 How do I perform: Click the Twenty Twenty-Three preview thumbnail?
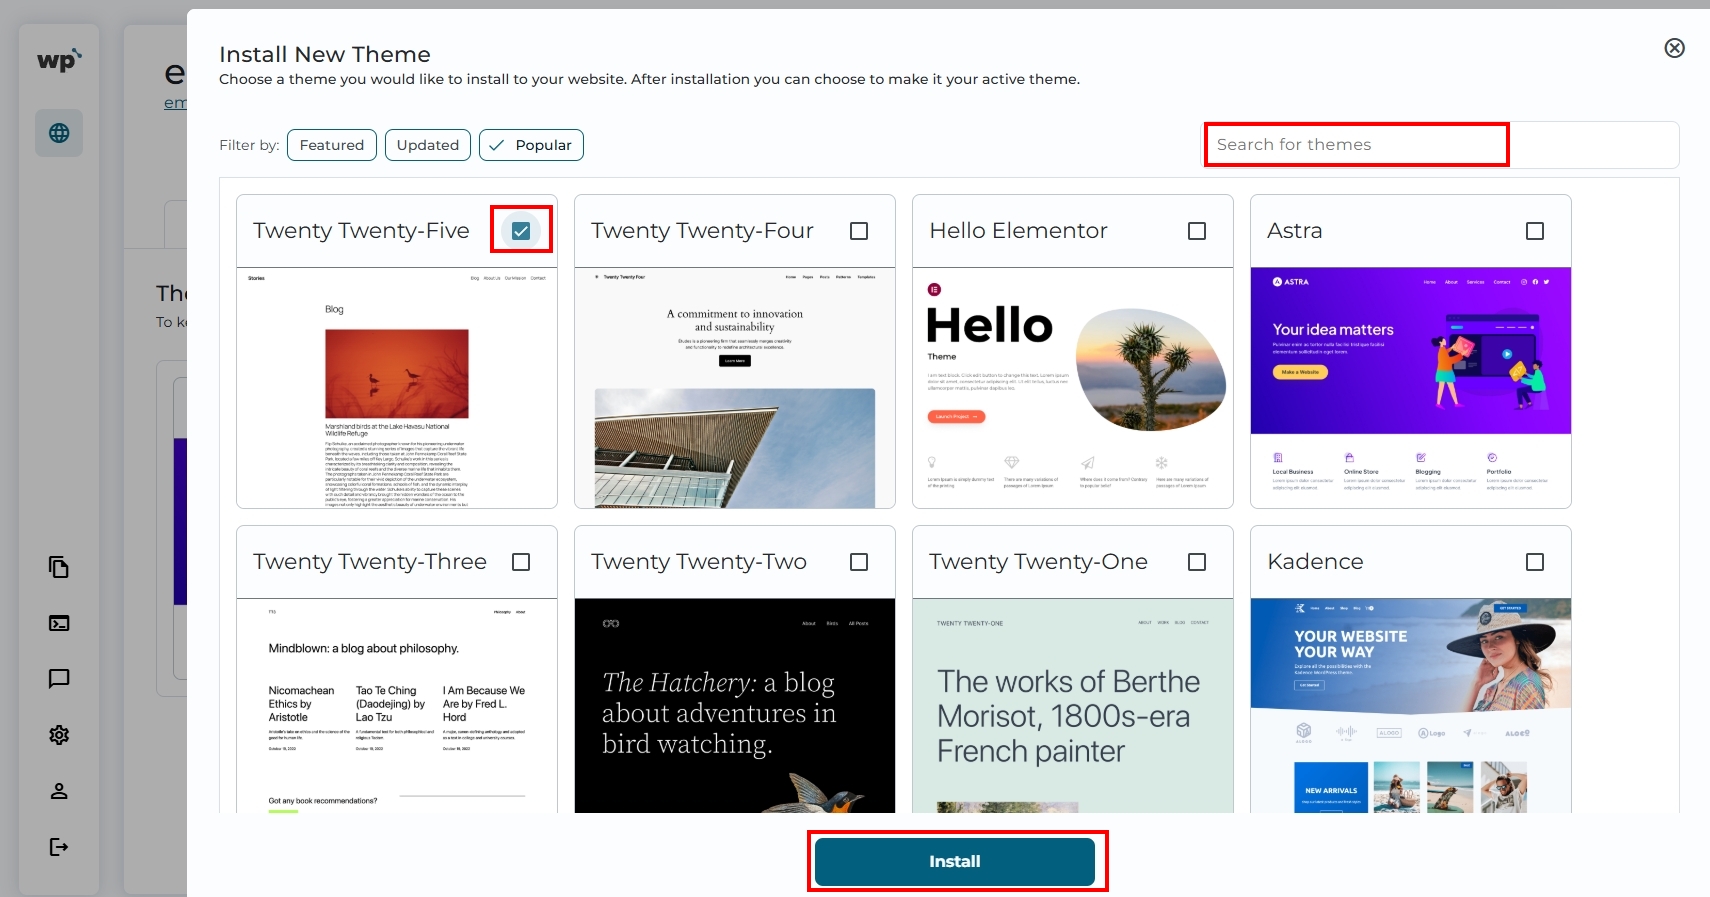coord(397,706)
